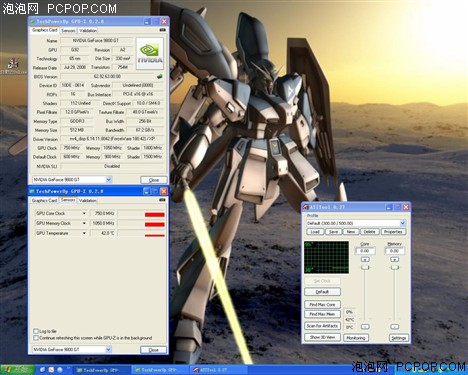Viewport: 468px width, 375px height.
Task: Click Close button in upper GPU-Z window
Action: (x=154, y=180)
